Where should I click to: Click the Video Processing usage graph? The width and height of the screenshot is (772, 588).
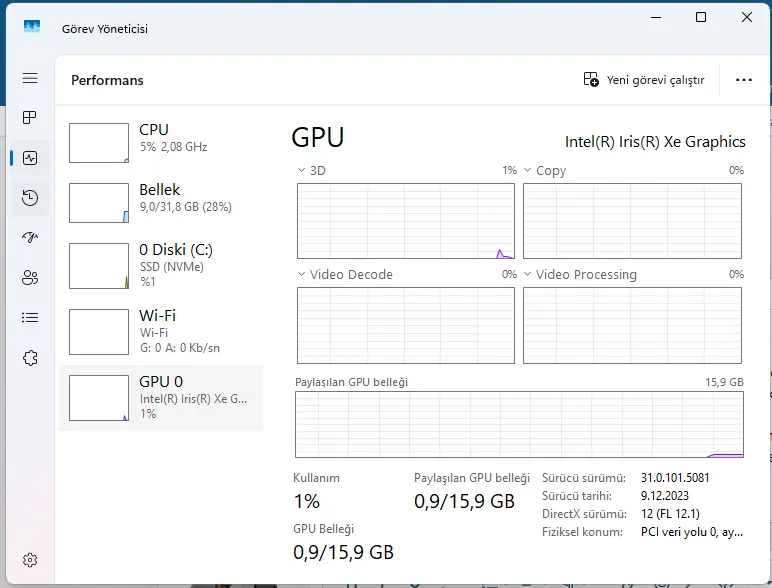pyautogui.click(x=632, y=326)
